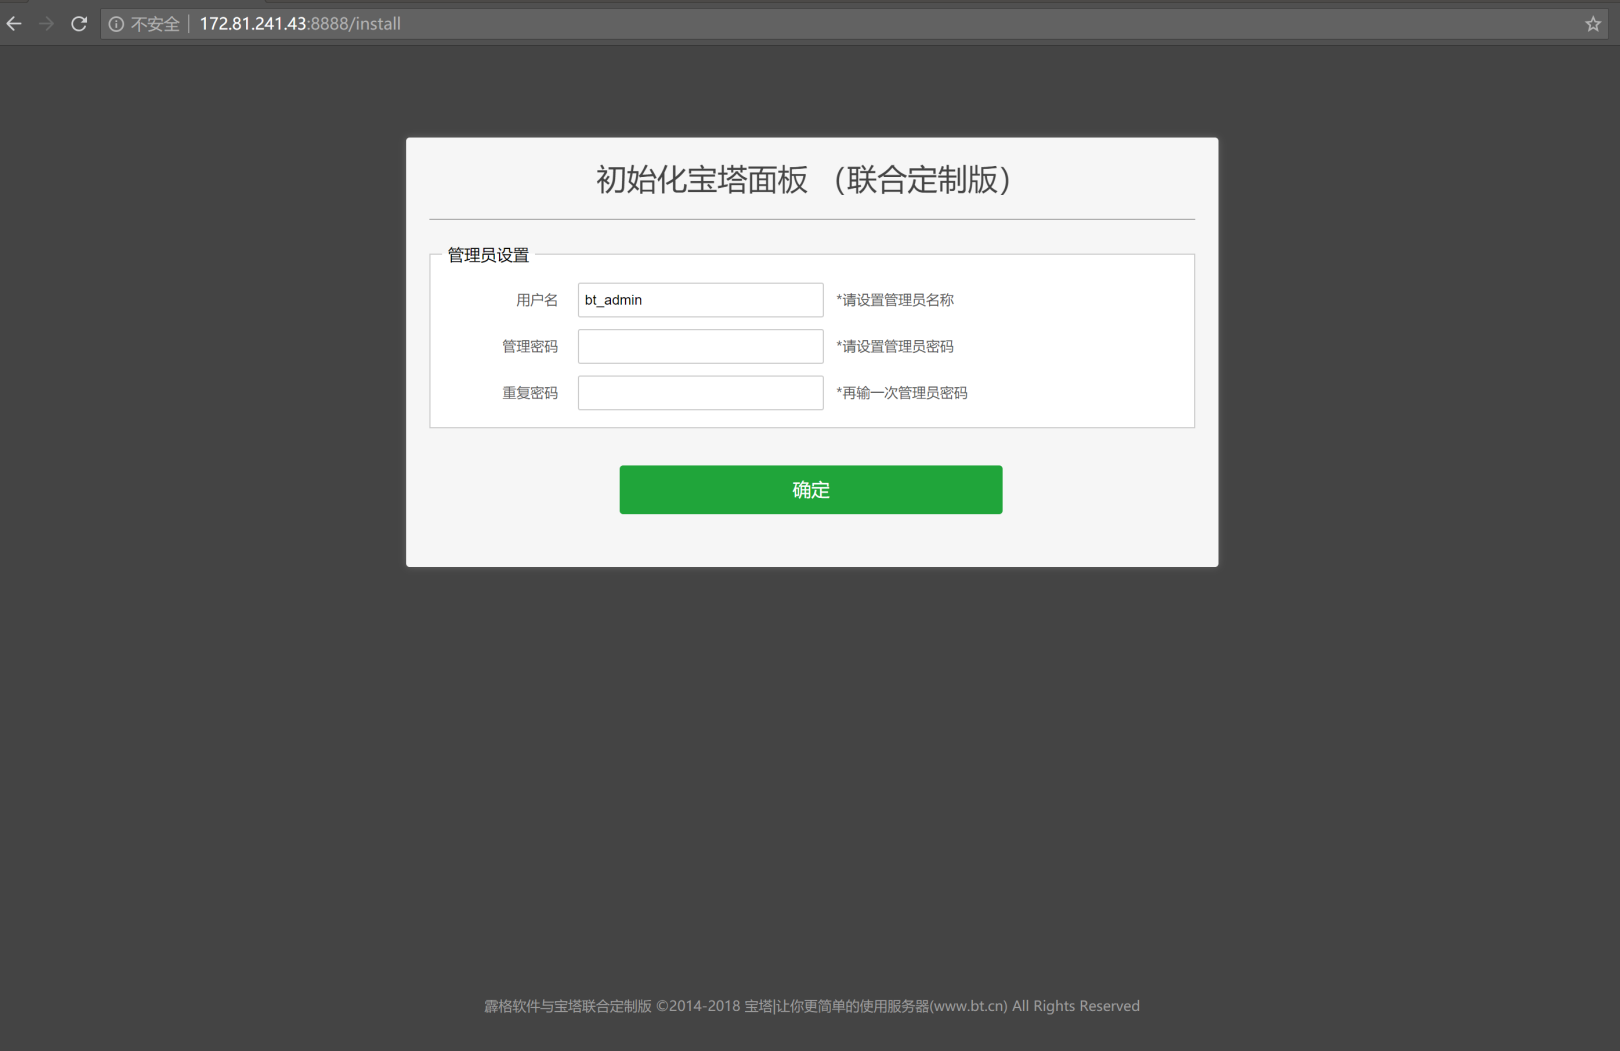This screenshot has width=1620, height=1051.
Task: Click the page reload icon
Action: click(79, 23)
